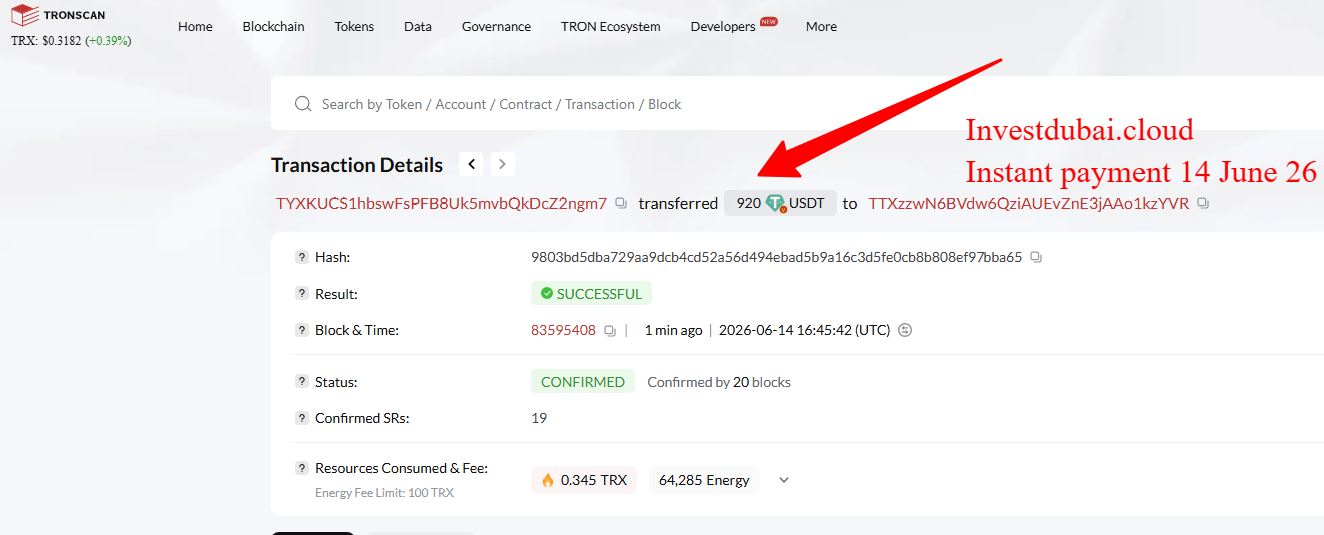Image resolution: width=1324 pixels, height=535 pixels.
Task: Click the timestamp 2026-06-14 16:45:42 (UTC)
Action: tap(804, 330)
